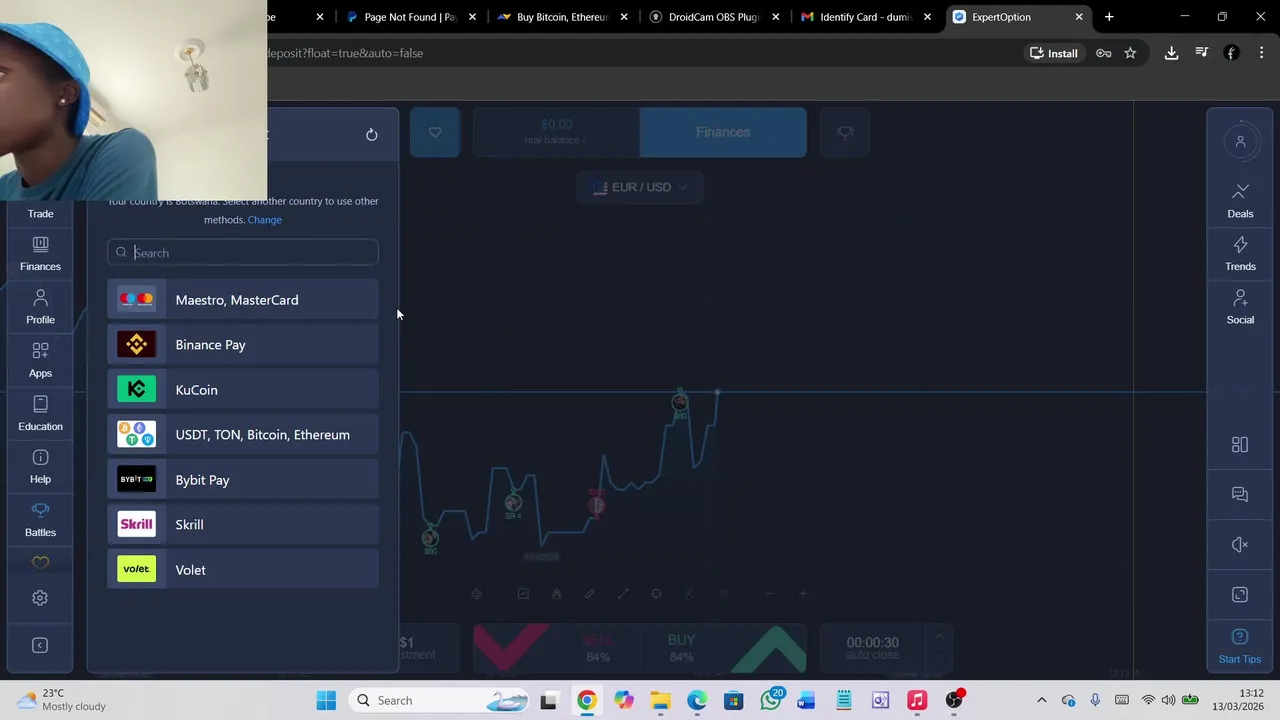Select Binance Pay payment method
Screen dimensions: 1280x720
coord(243,345)
